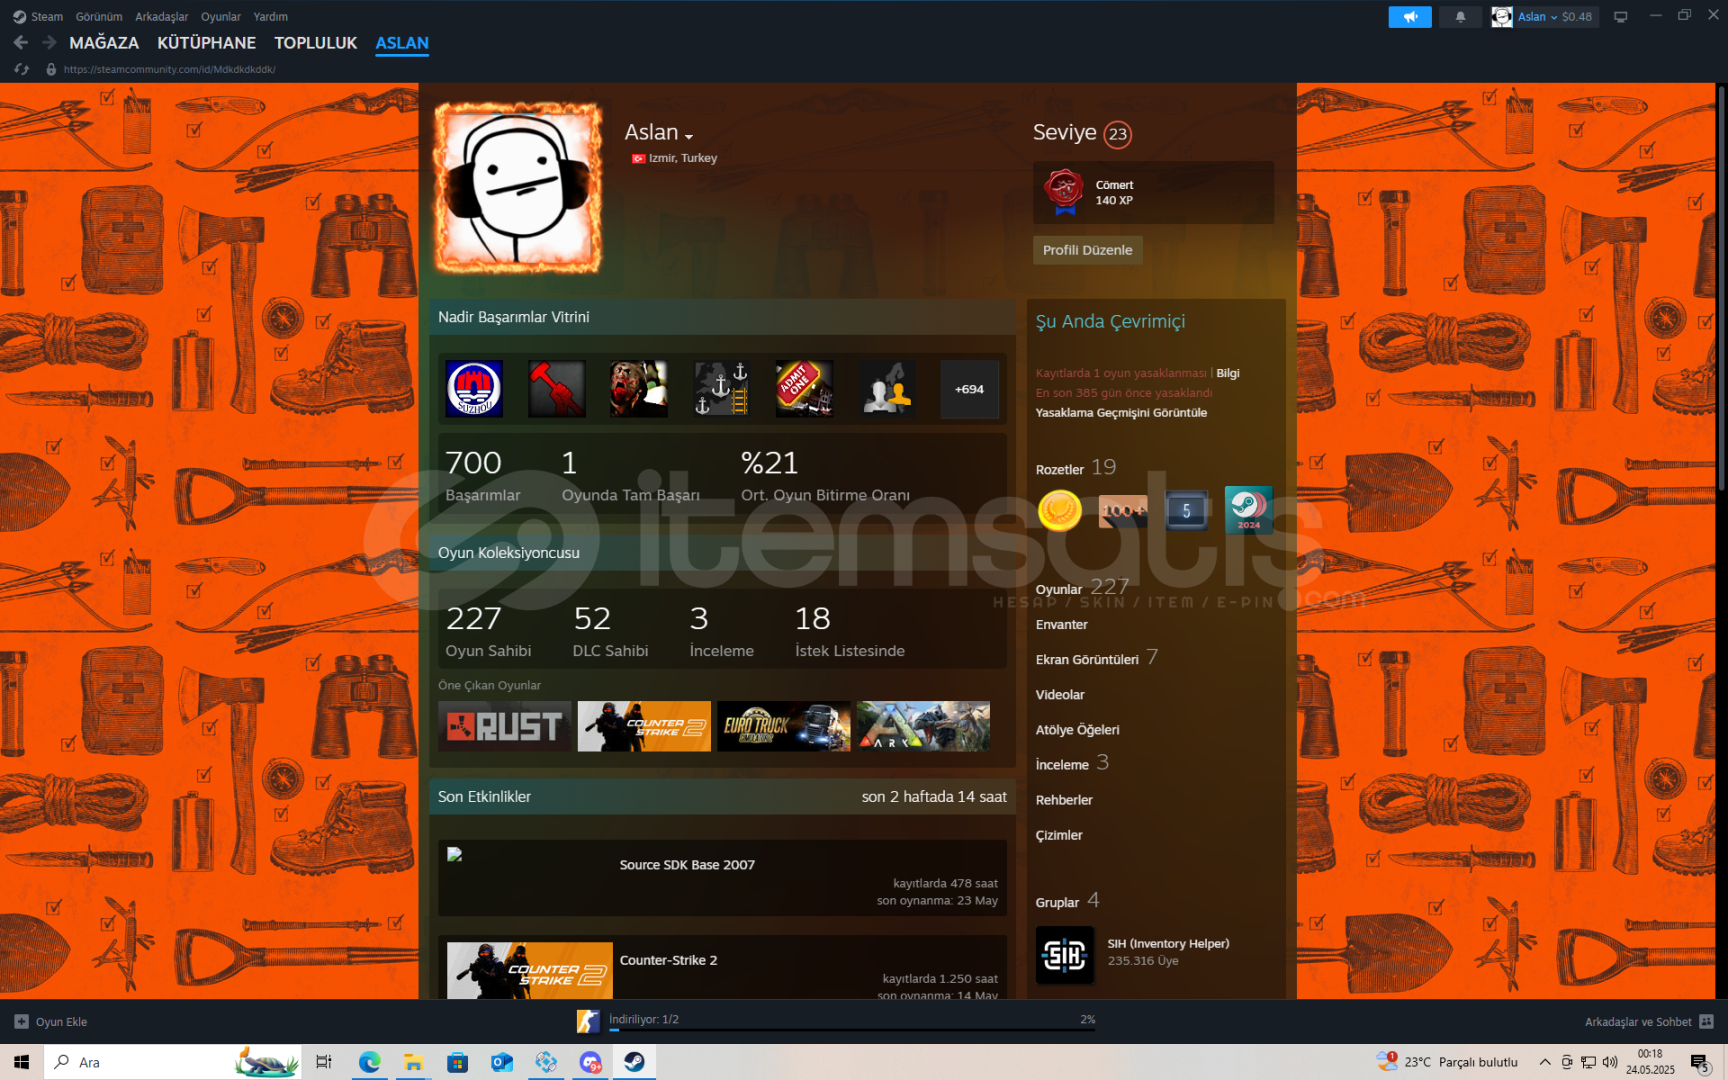The width and height of the screenshot is (1728, 1080).
Task: Click the download progress bar
Action: pos(852,1029)
